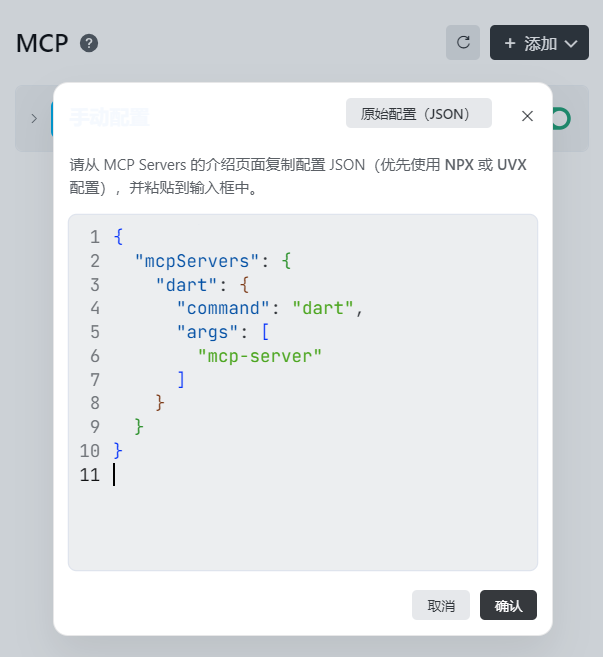
Task: Click the "args" key on line 5
Action: click(207, 333)
